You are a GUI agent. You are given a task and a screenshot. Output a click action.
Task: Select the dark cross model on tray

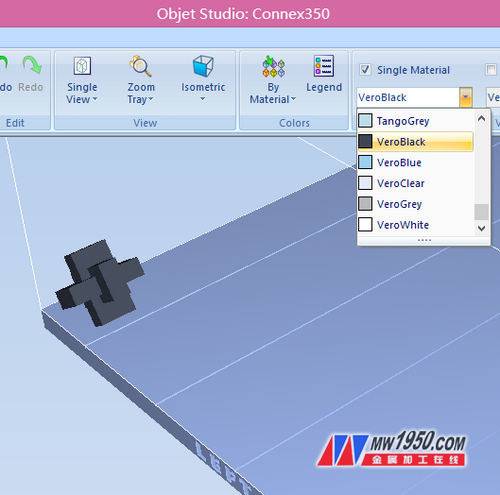99,283
